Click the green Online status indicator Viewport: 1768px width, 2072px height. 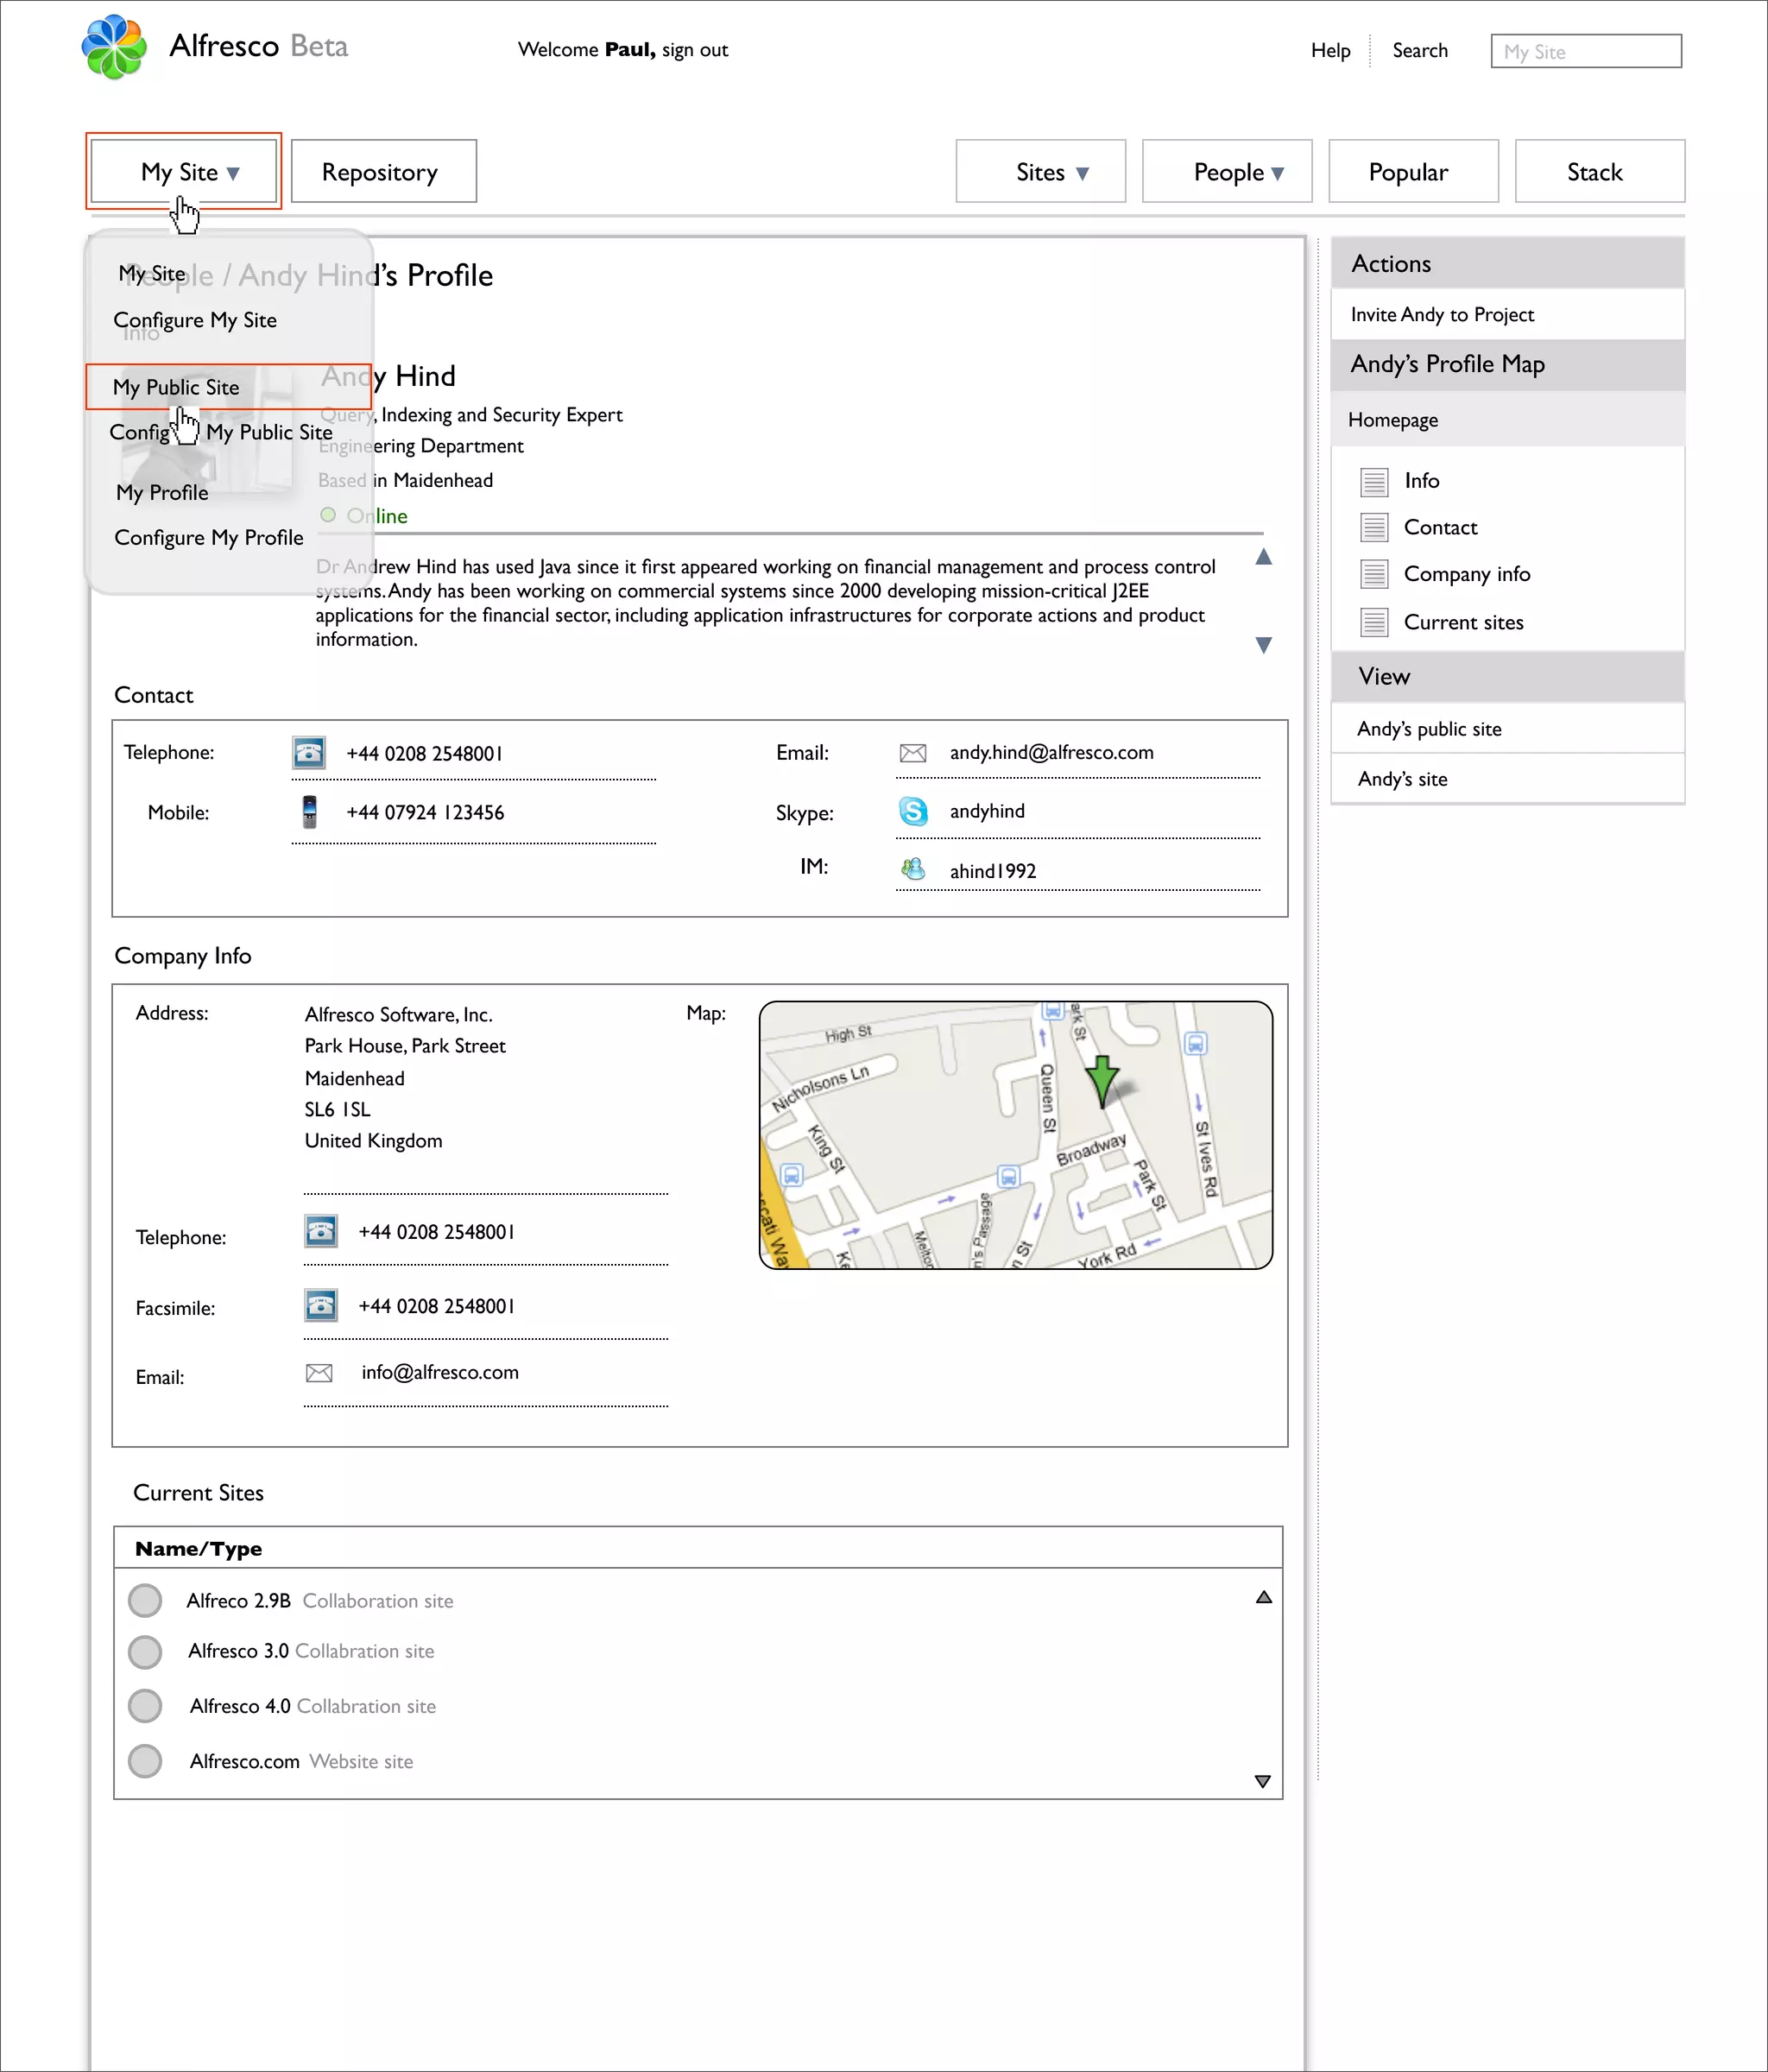coord(328,515)
